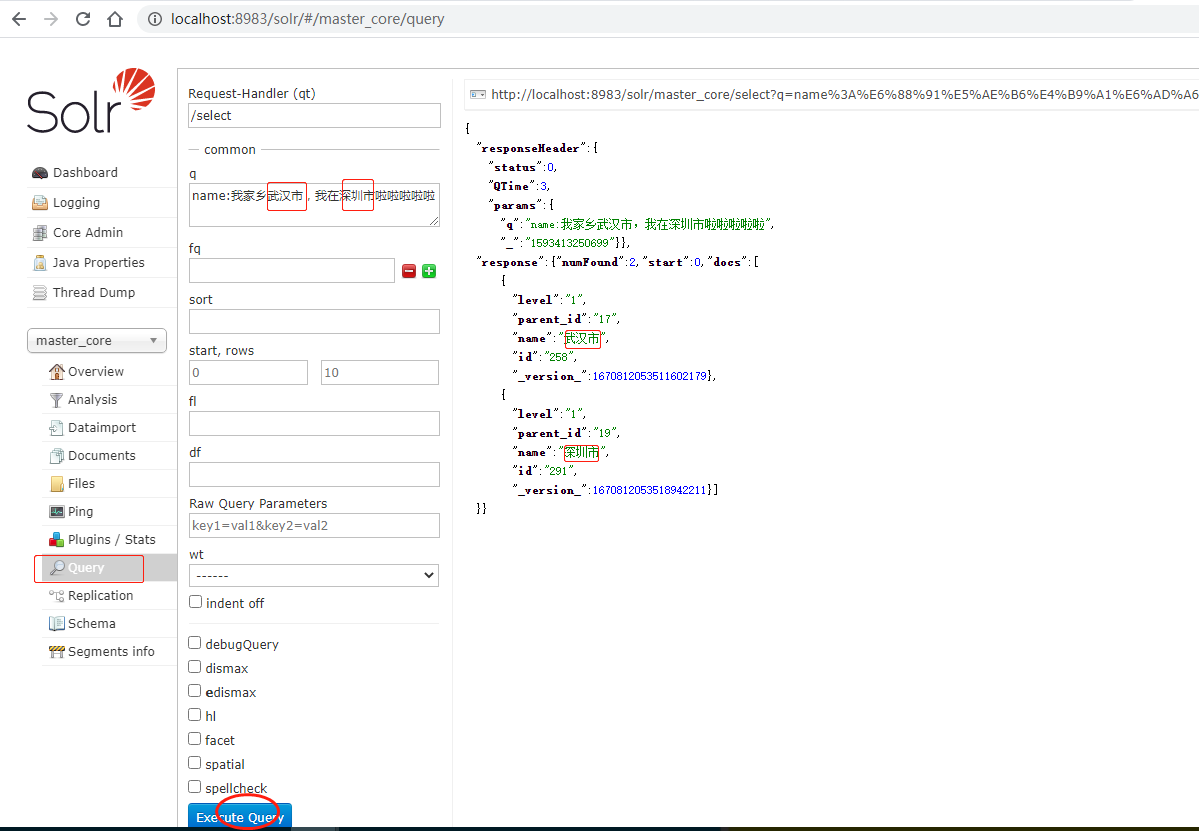Select Schema in the core menu
Screen dimensions: 1199x831
click(91, 624)
